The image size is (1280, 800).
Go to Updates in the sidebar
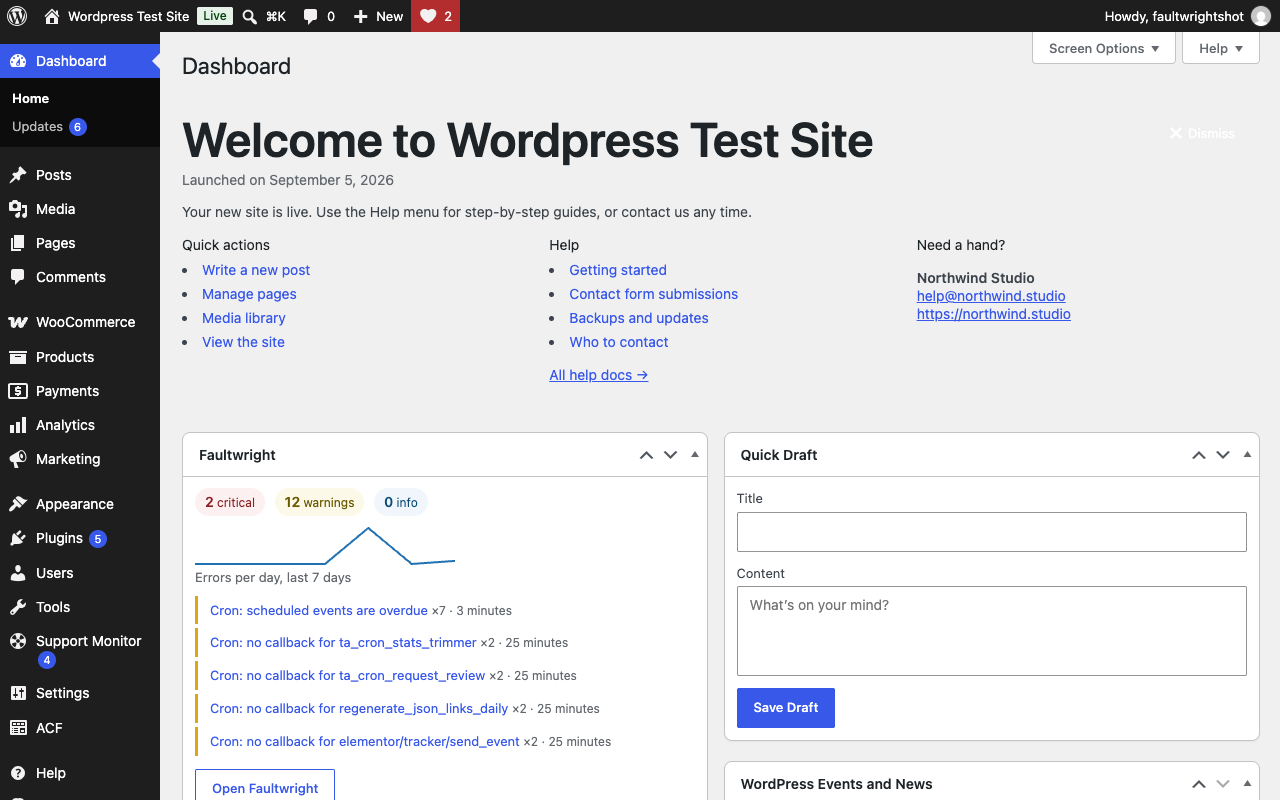[49, 127]
